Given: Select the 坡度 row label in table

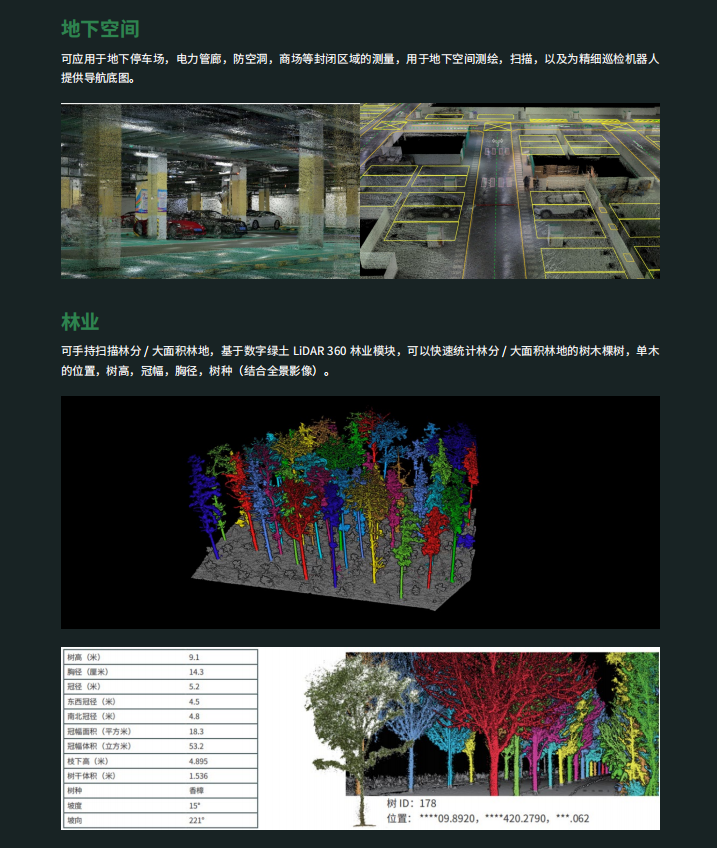Looking at the screenshot, I should (76, 805).
